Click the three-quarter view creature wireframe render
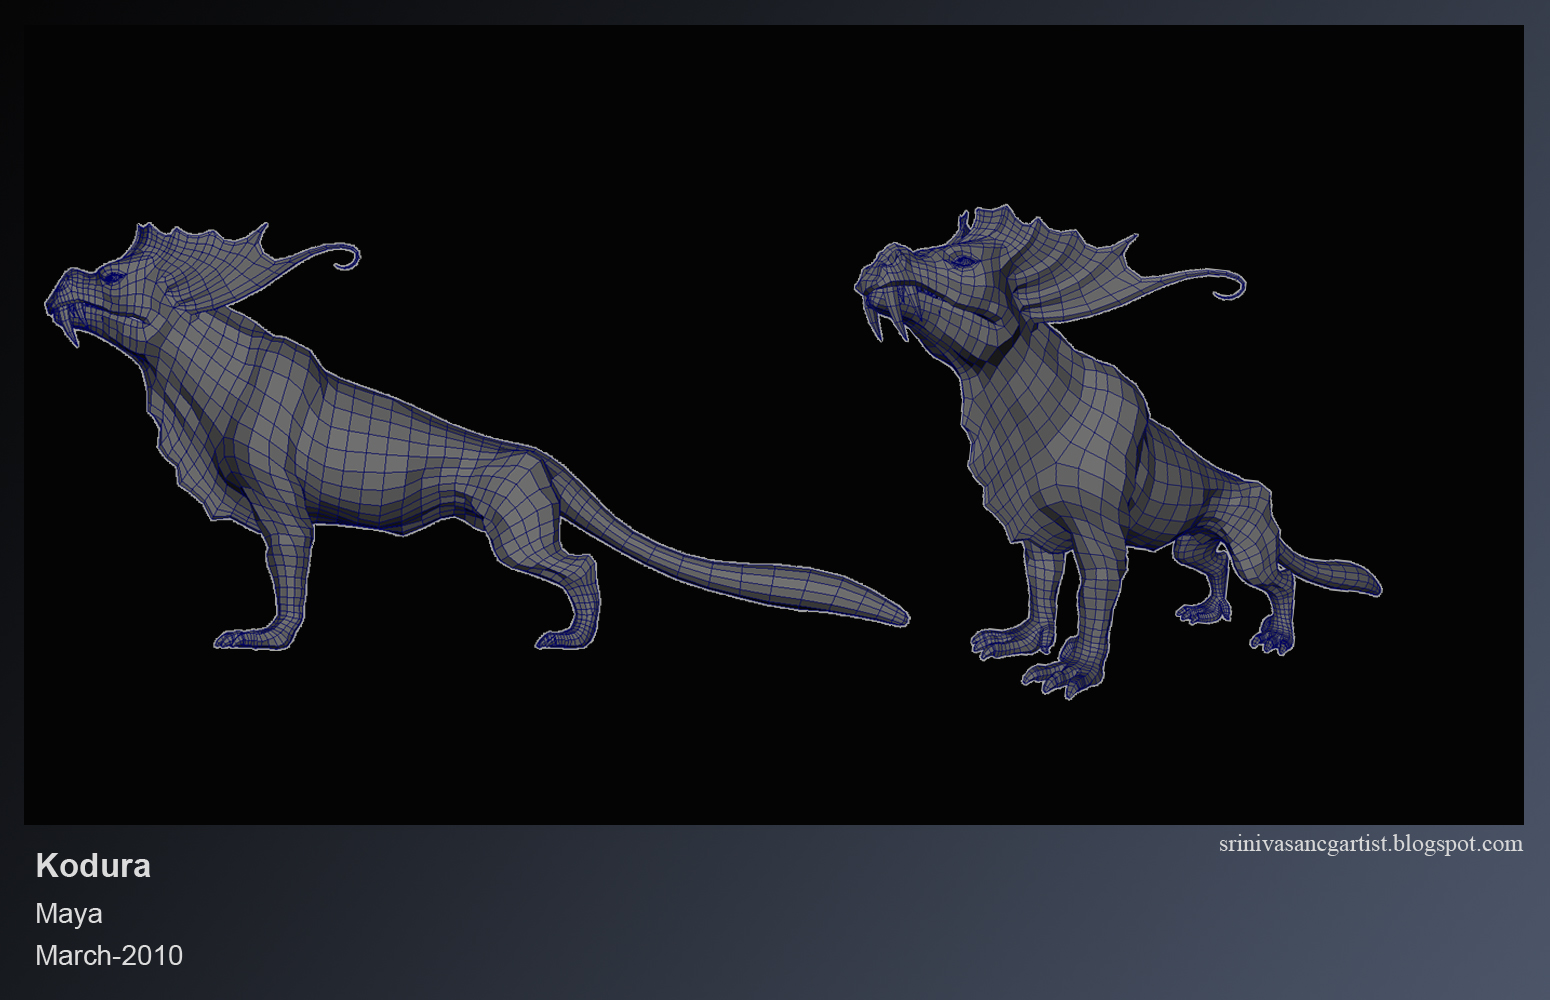The image size is (1550, 1000). pyautogui.click(x=1118, y=451)
